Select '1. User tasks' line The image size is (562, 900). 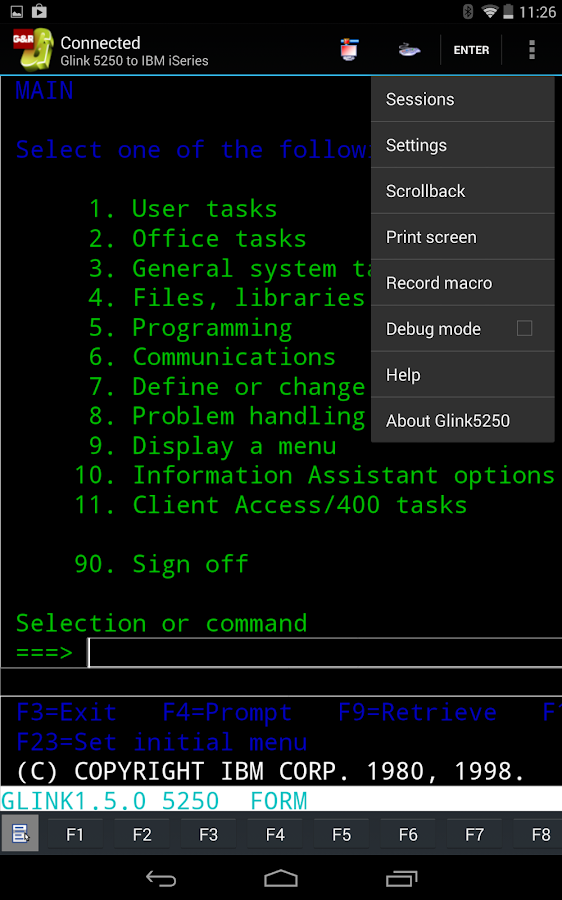[183, 209]
